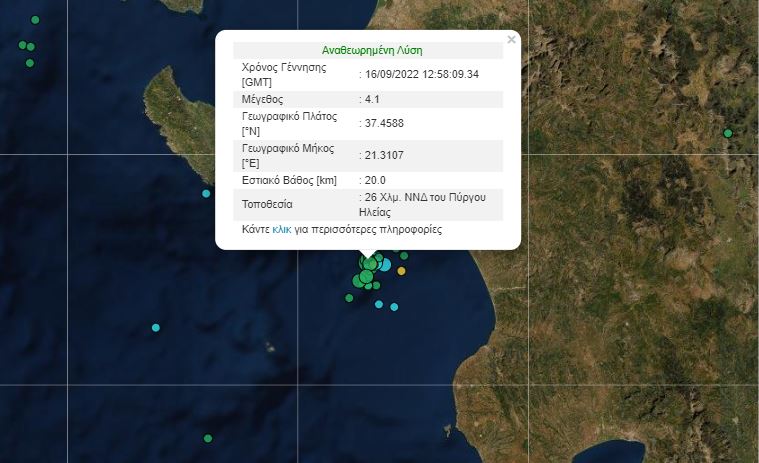759x463 pixels.
Task: Select the green marker at bottom of map
Action: pos(207,438)
